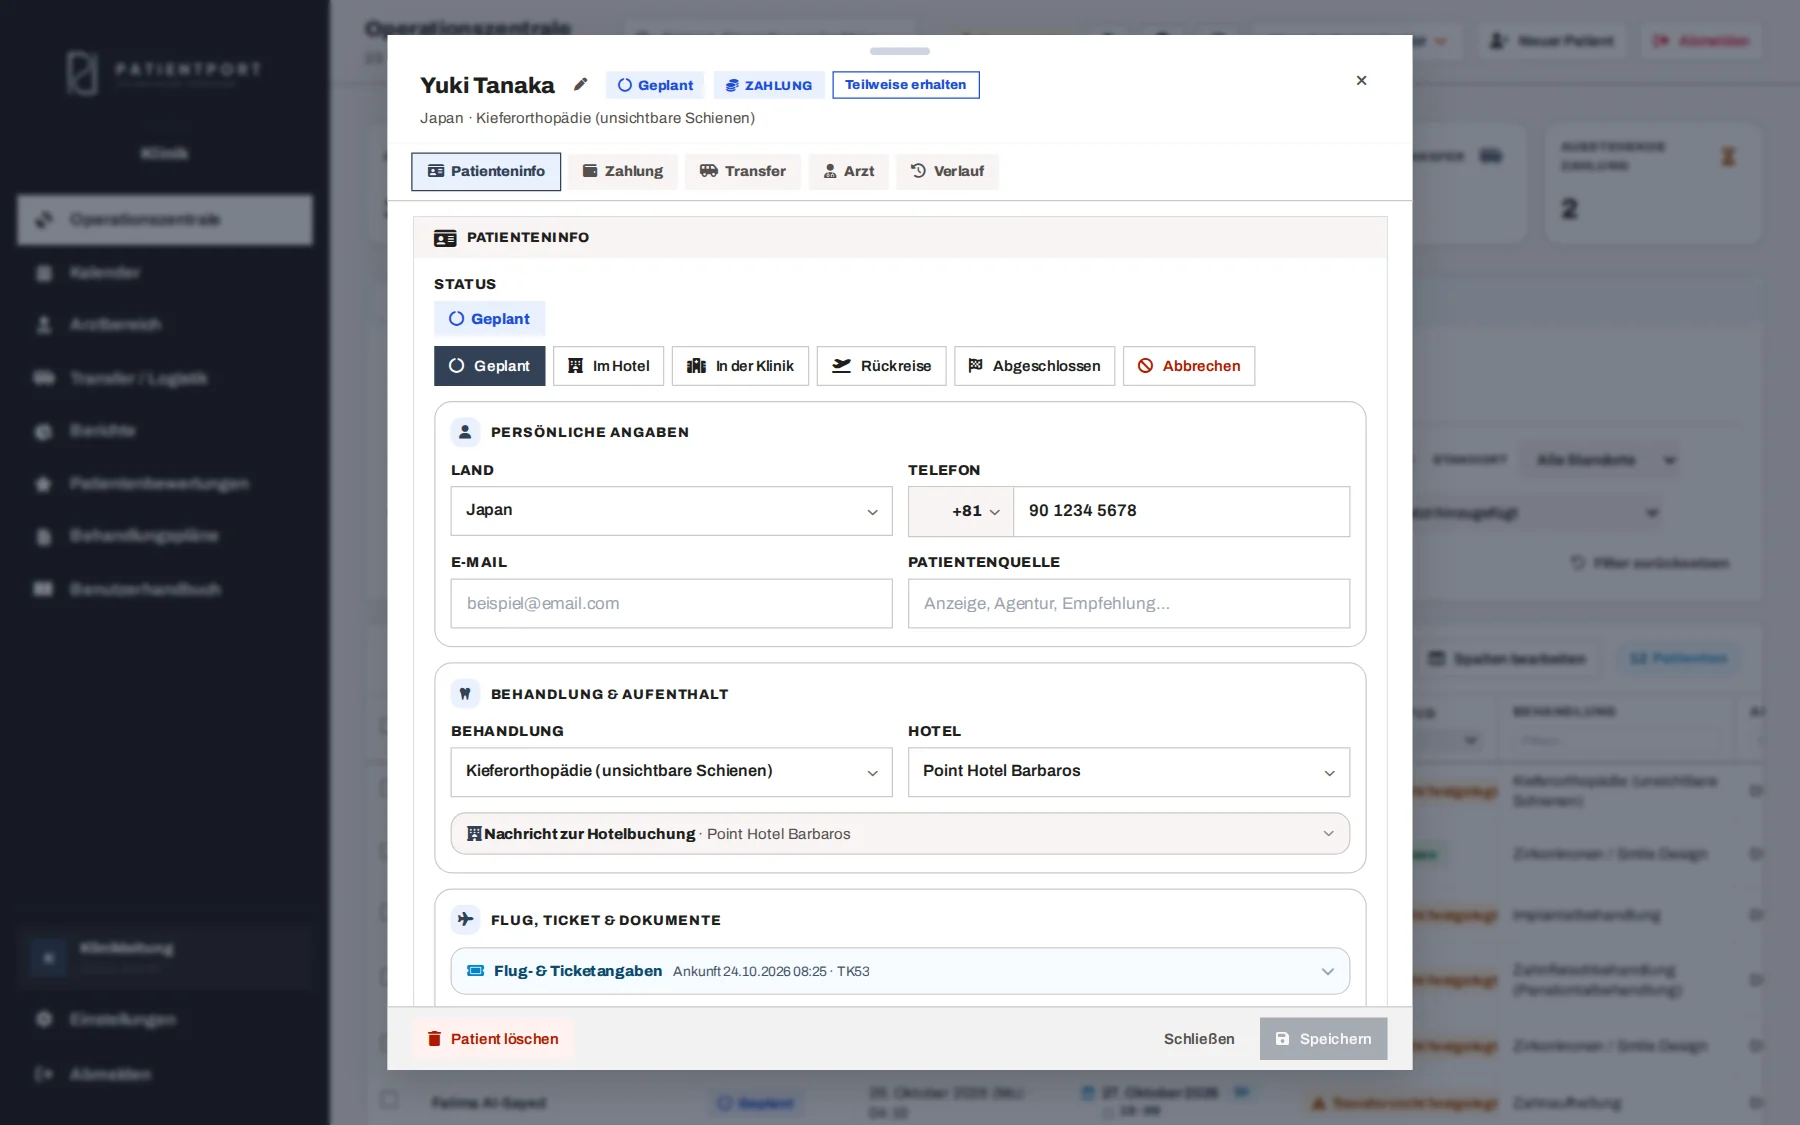1800x1125 pixels.
Task: Open the Land dropdown showing Japan
Action: coord(671,511)
